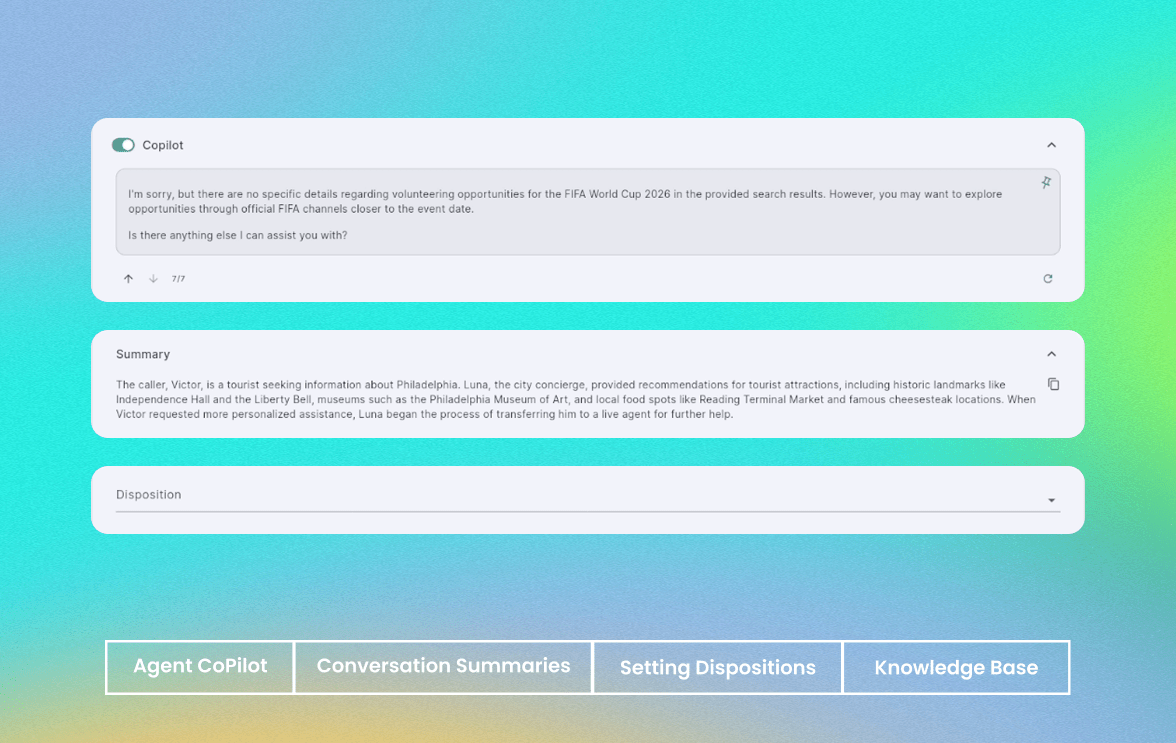Regenerate the Copilot response with refresh icon
1176x743 pixels.
click(1048, 279)
